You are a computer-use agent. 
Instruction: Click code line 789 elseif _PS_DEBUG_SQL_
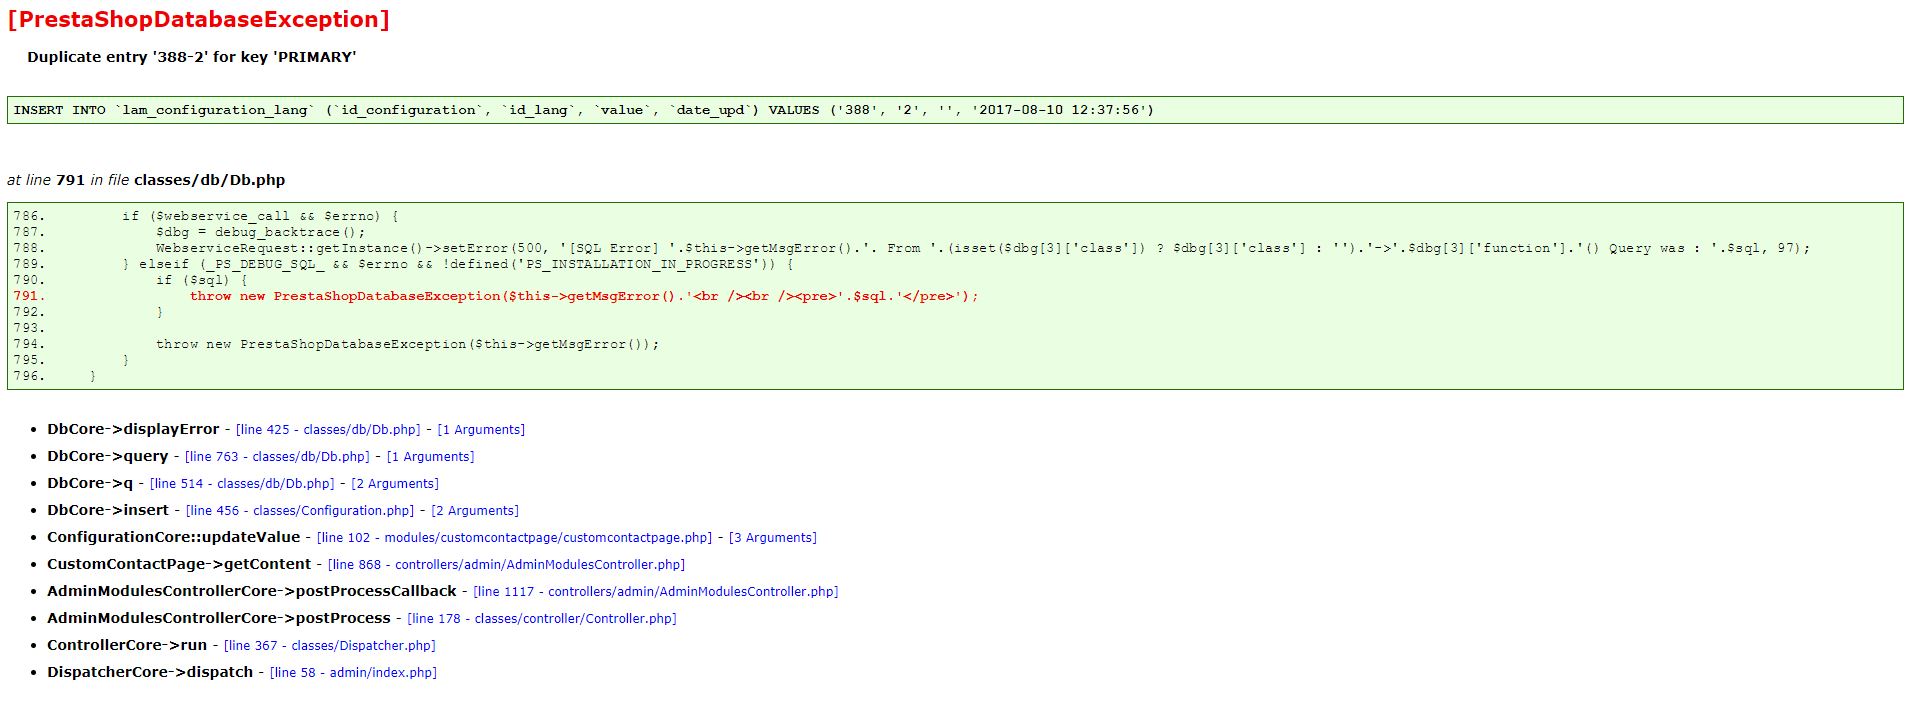457,264
